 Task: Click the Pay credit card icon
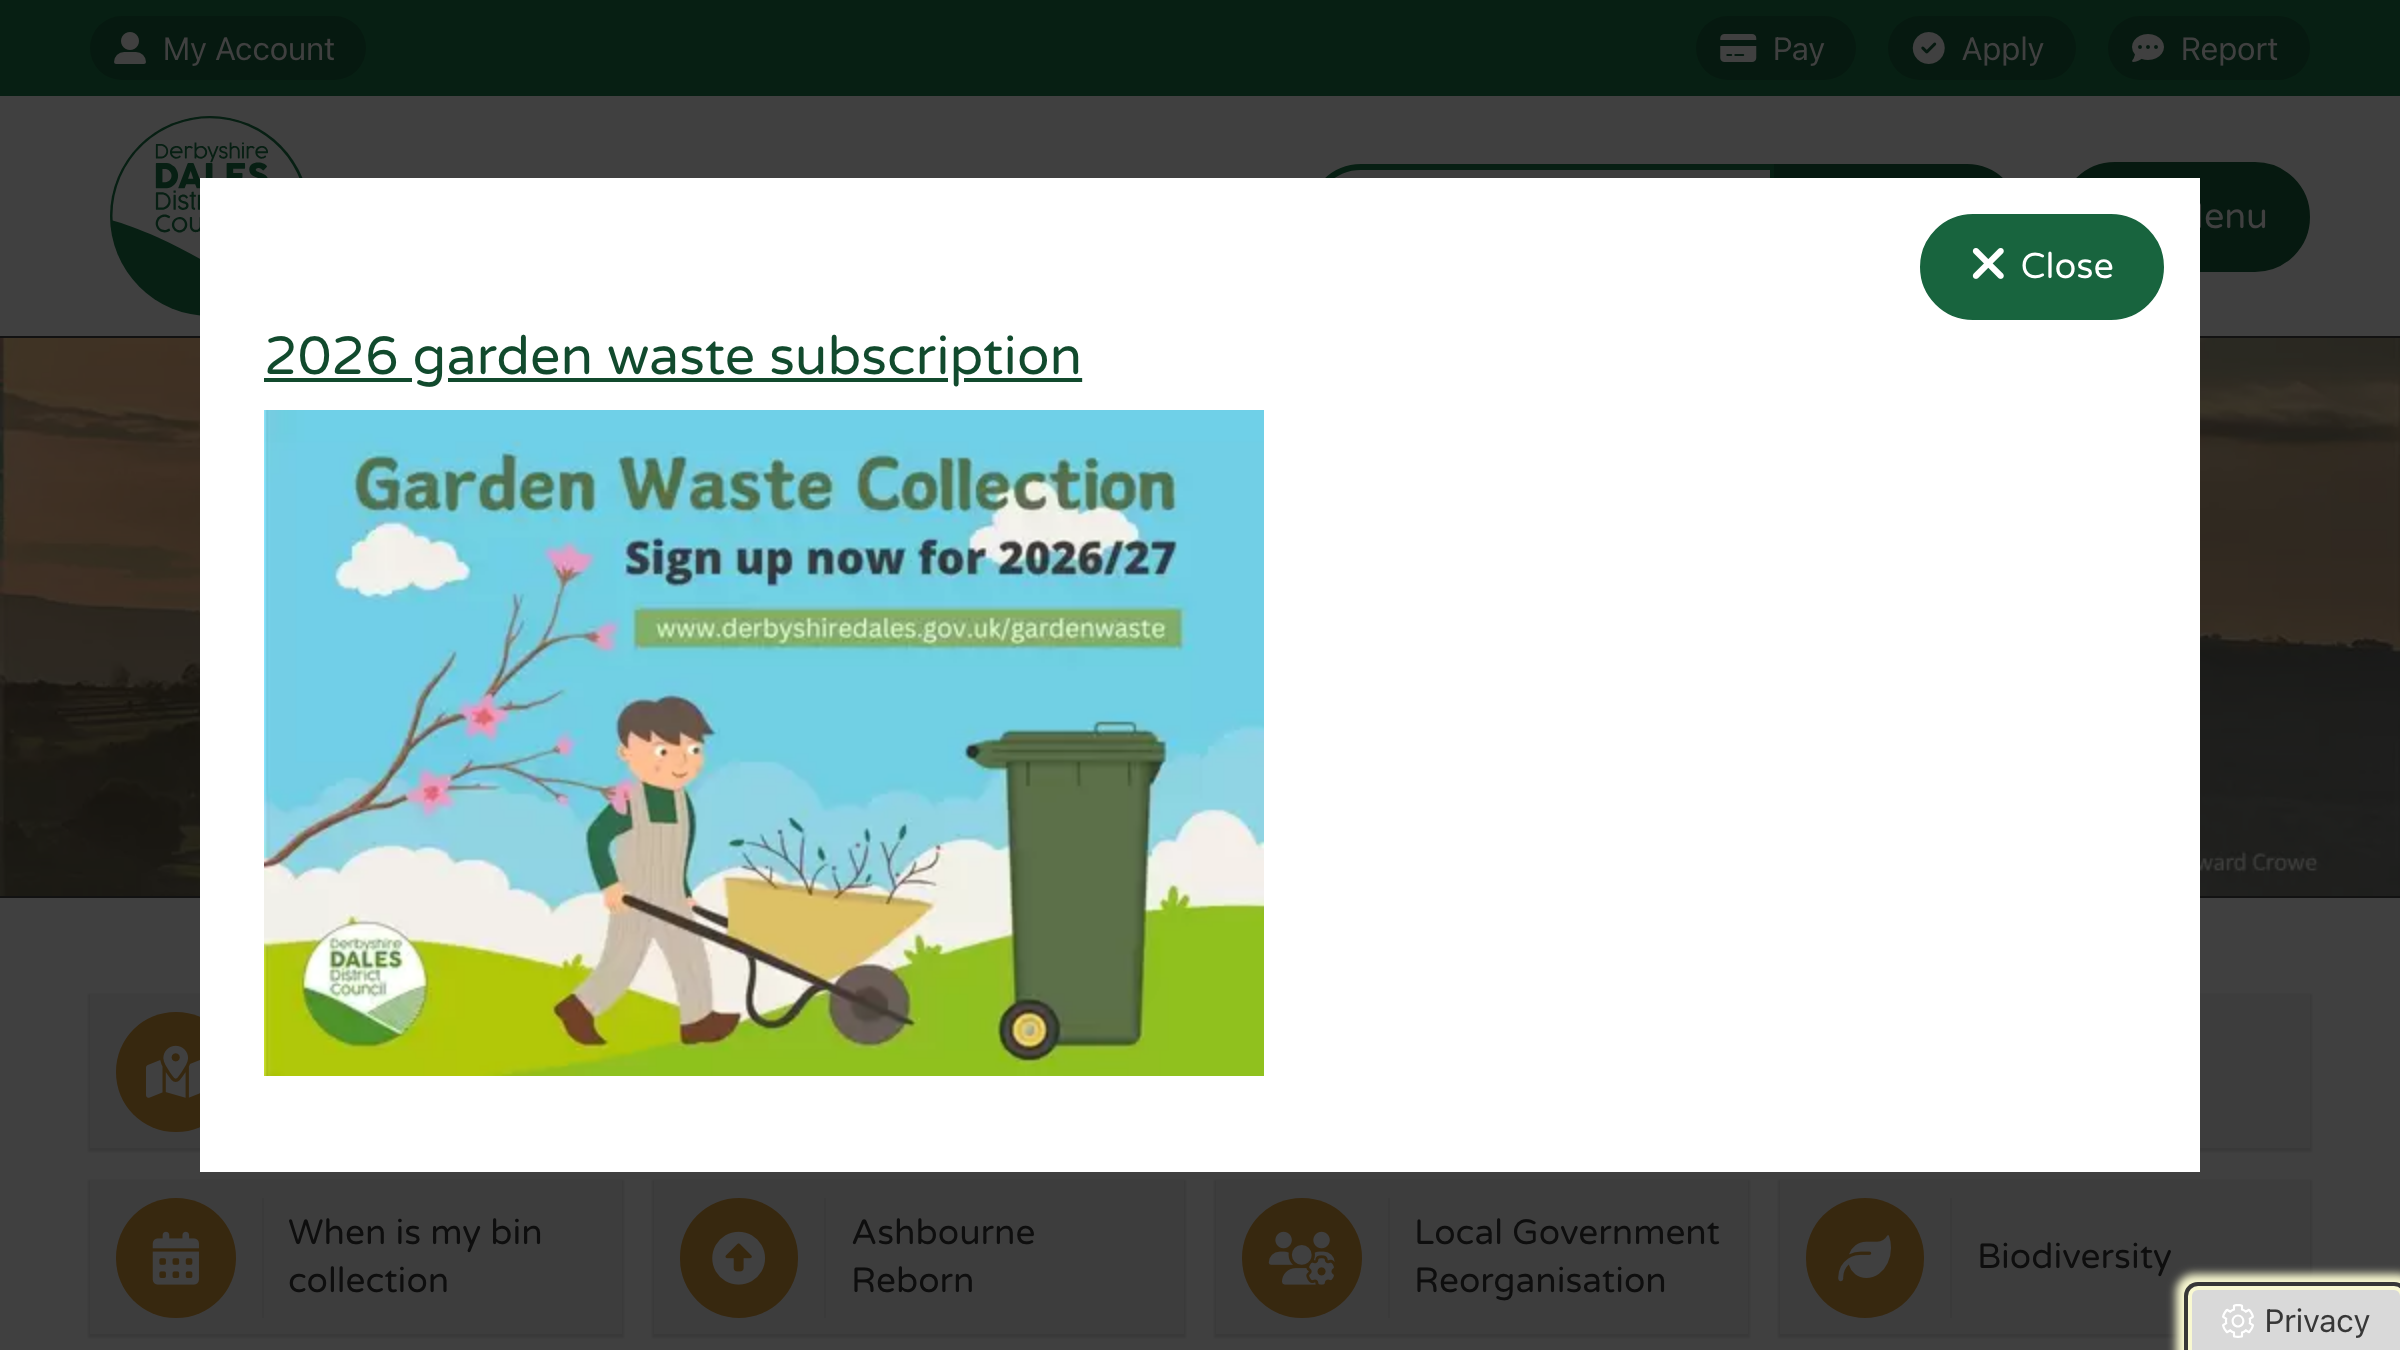coord(1738,48)
